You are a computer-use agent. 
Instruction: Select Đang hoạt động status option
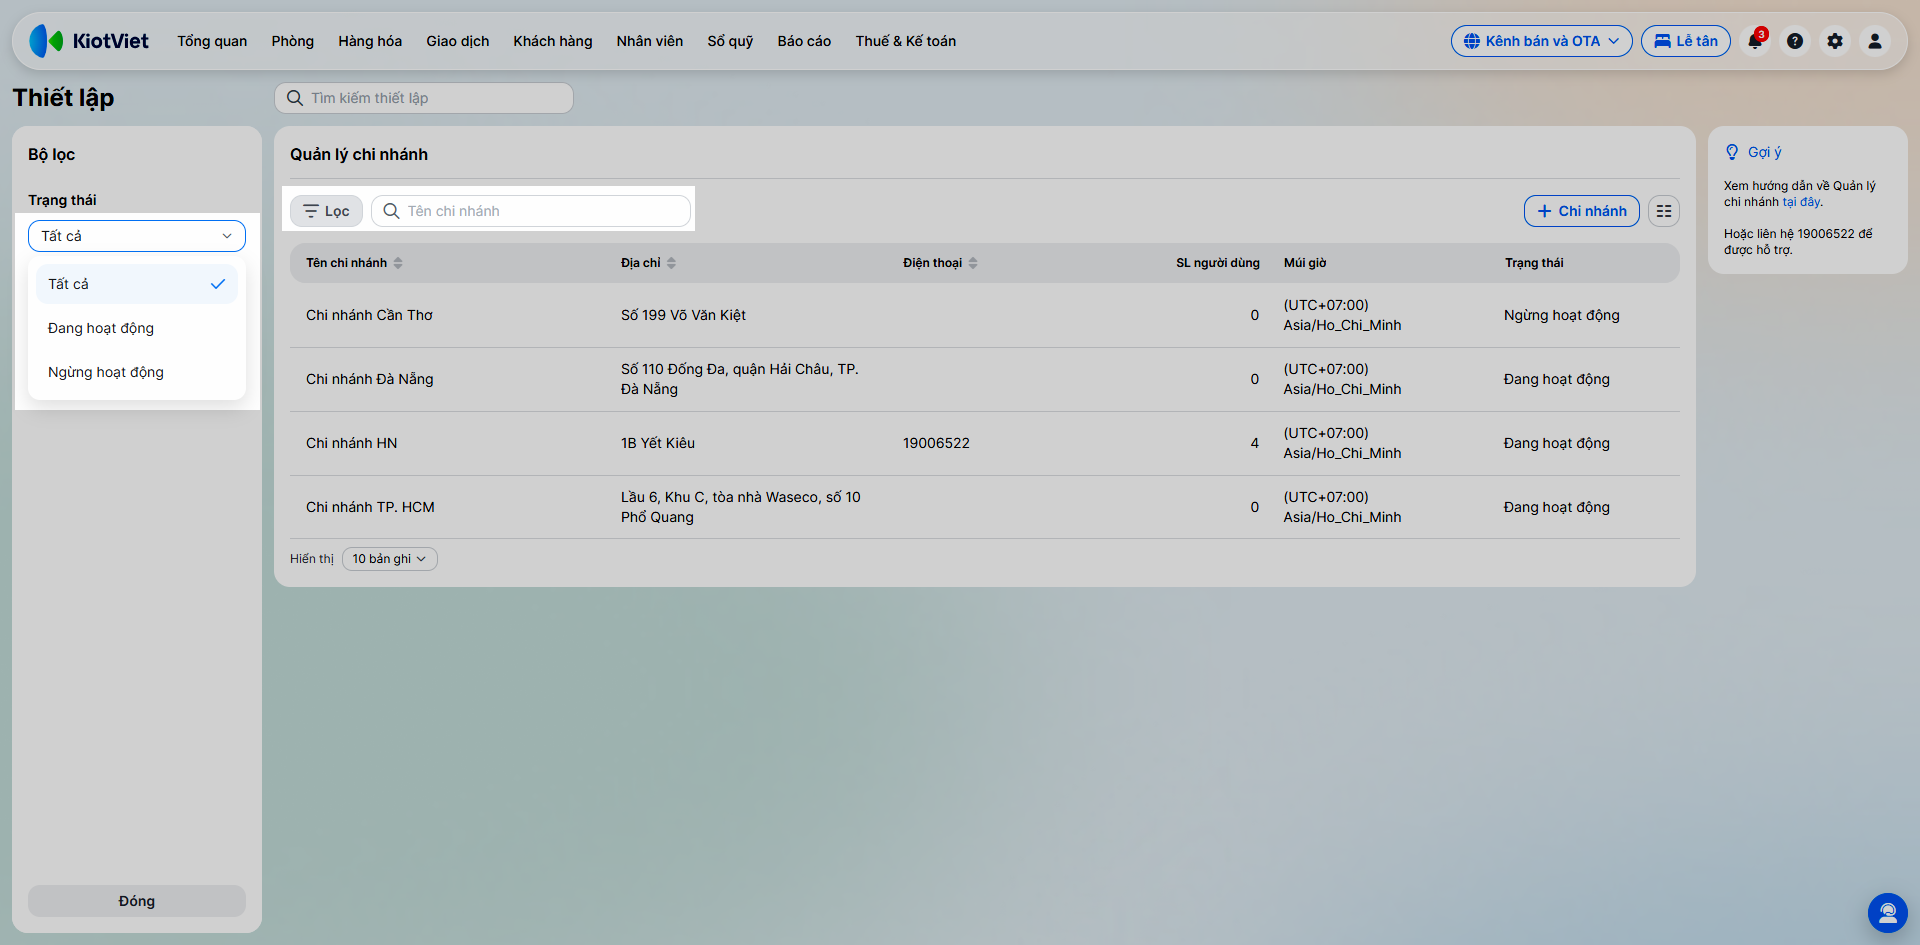click(137, 328)
